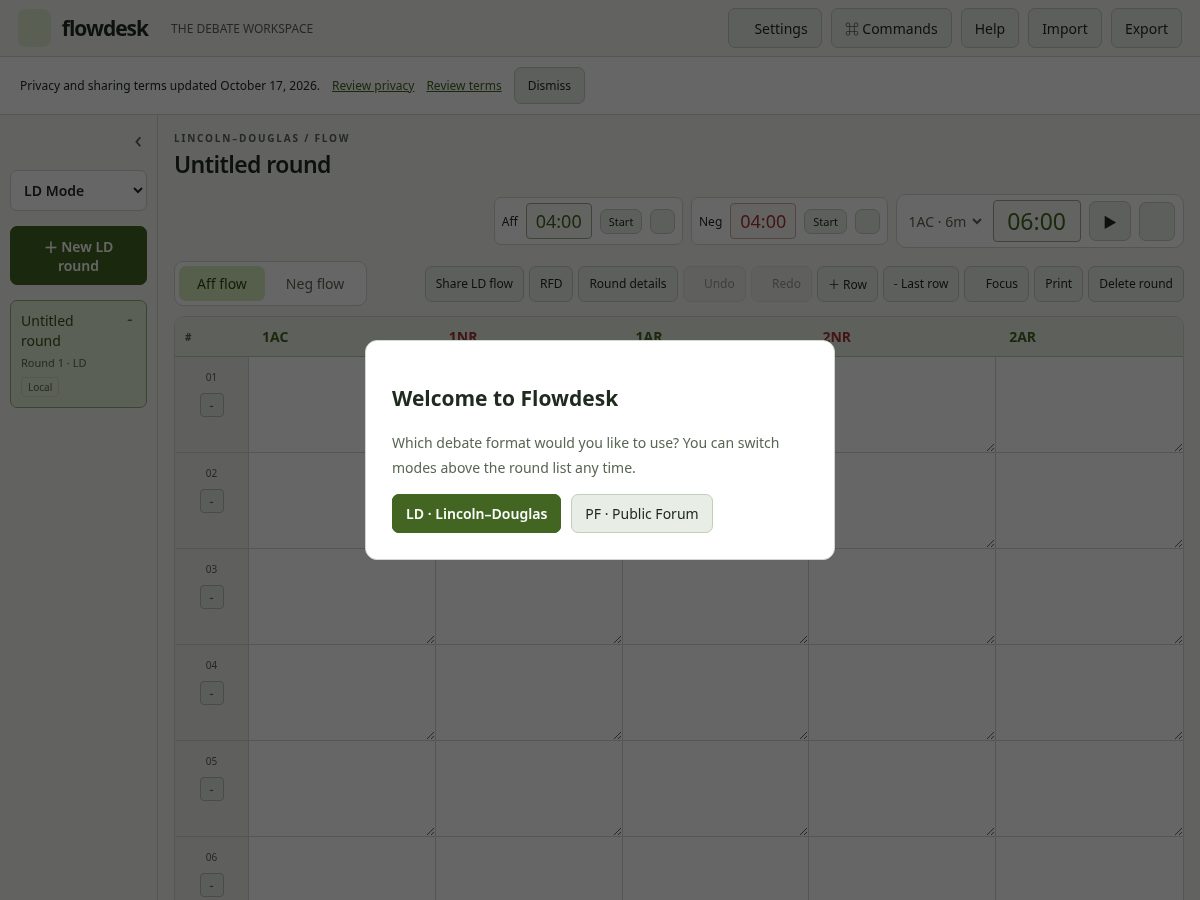The width and height of the screenshot is (1200, 900).
Task: Open the Review terms link
Action: 464,86
